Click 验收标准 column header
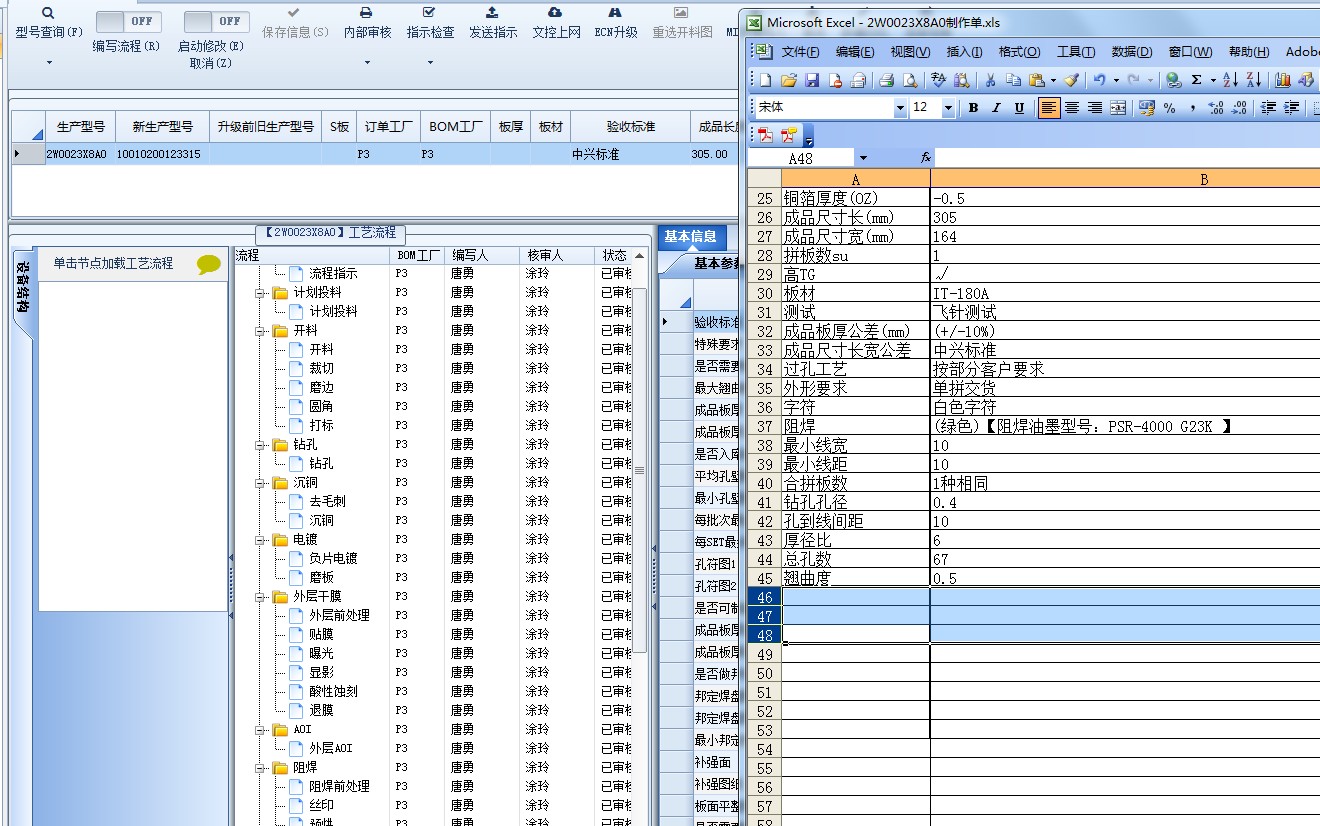 tap(630, 127)
